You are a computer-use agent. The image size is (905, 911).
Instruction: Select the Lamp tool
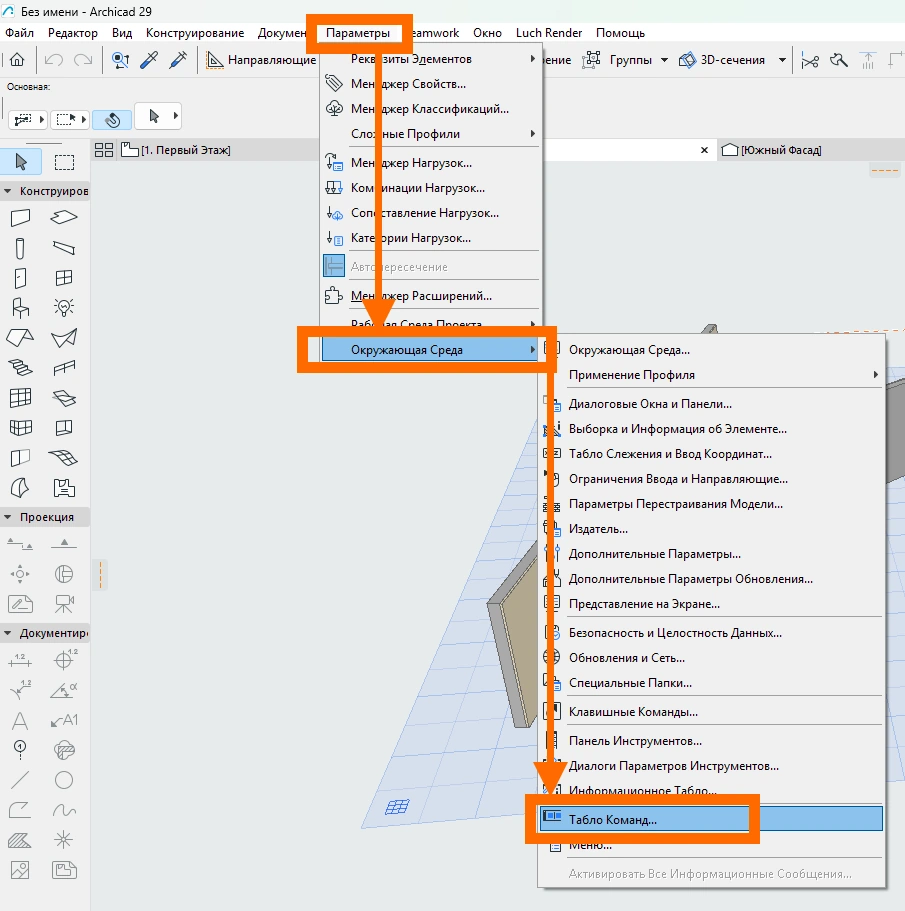pos(64,307)
